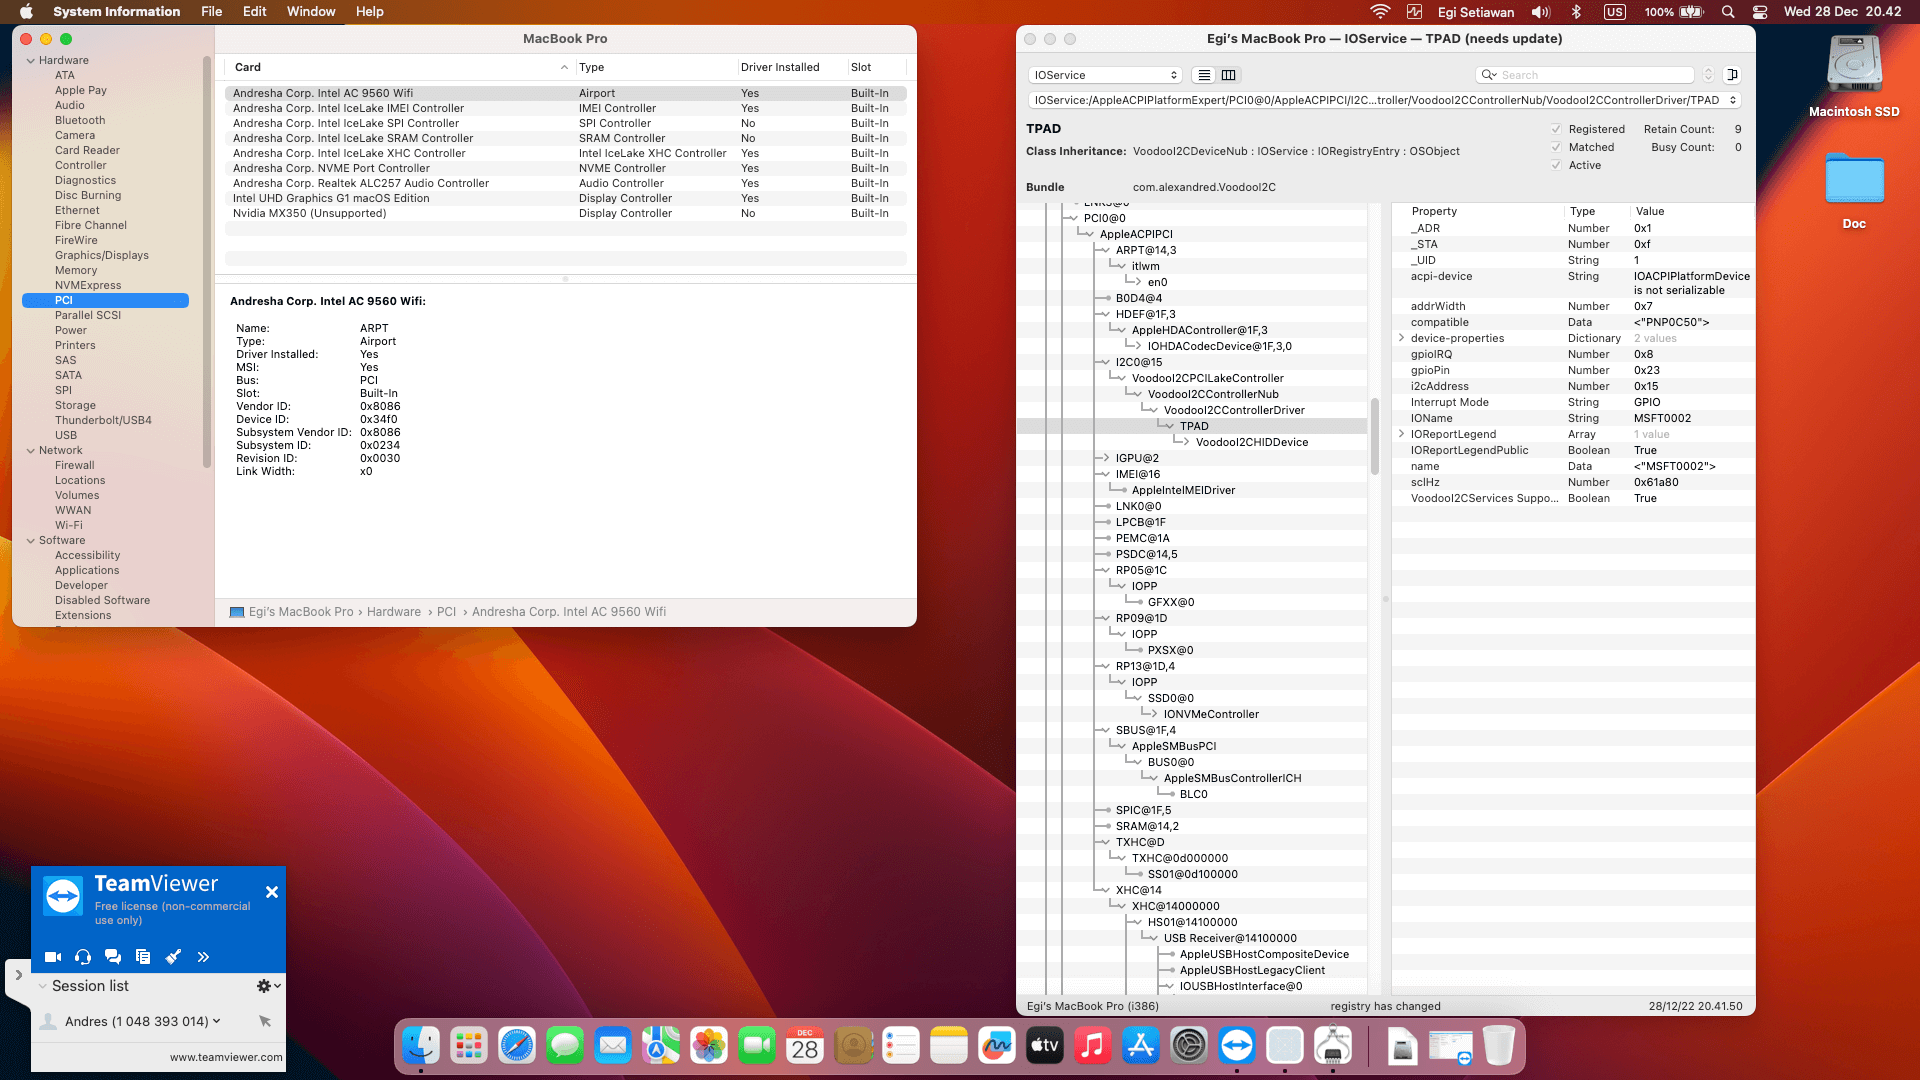The image size is (1920, 1080).
Task: Expand the device-properties dictionary row
Action: pos(1401,338)
